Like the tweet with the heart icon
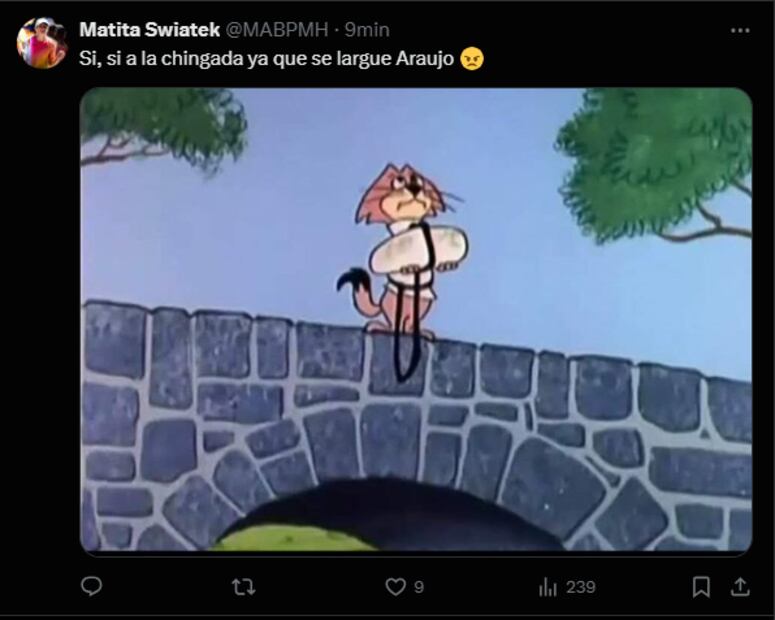Viewport: 775px width, 620px height. coord(396,587)
